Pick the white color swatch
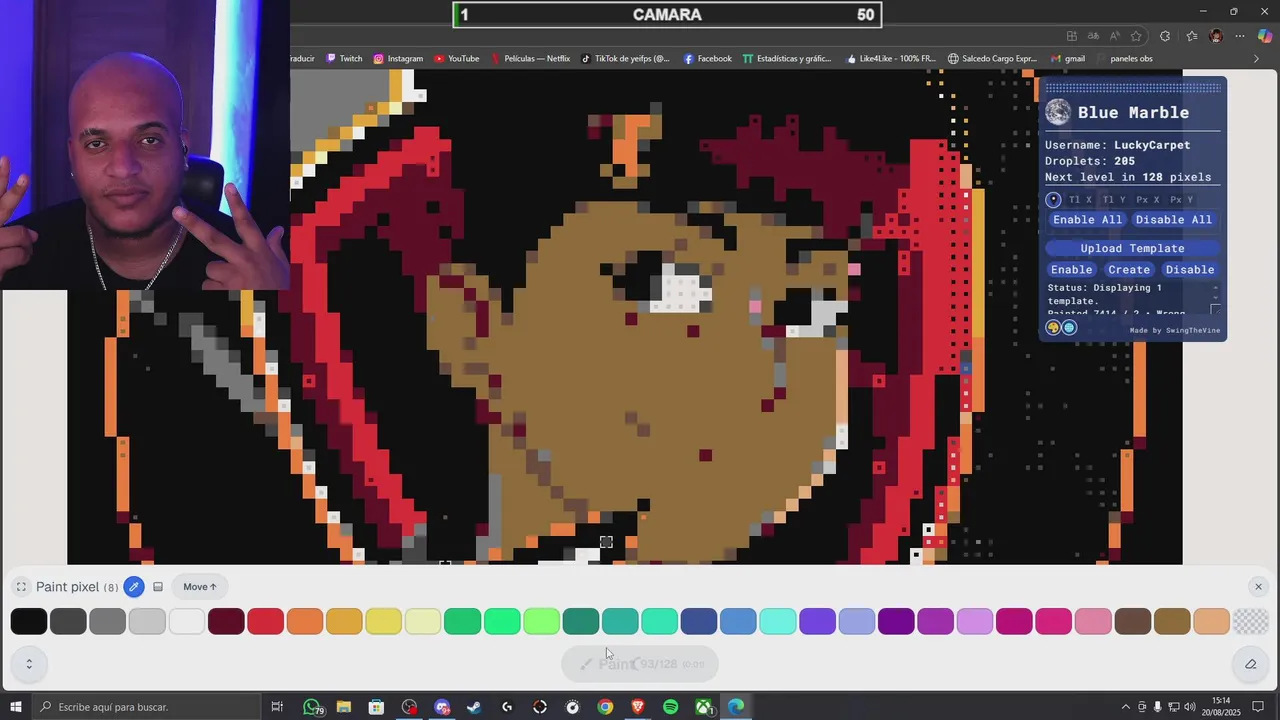Screen dimensions: 1280x720 [x=186, y=621]
